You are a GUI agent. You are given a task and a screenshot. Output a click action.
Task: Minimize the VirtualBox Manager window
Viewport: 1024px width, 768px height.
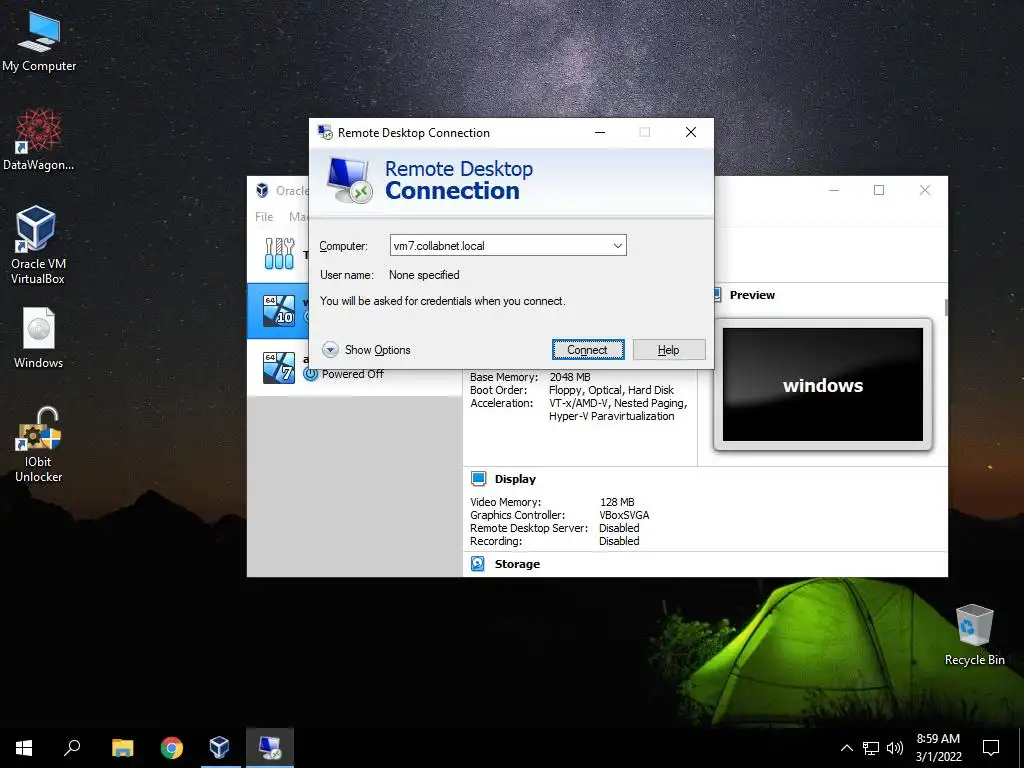coord(834,190)
